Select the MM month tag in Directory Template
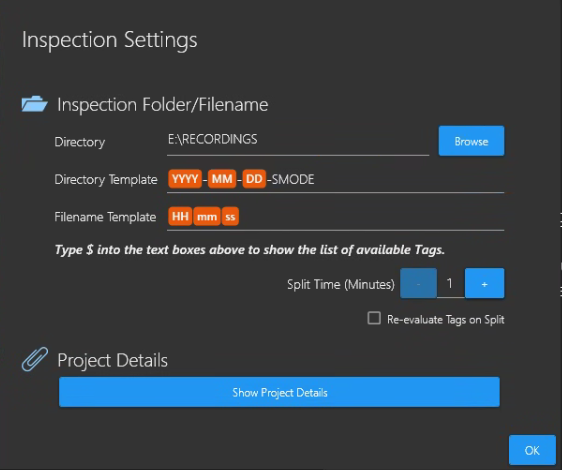562x470 pixels. coord(222,179)
